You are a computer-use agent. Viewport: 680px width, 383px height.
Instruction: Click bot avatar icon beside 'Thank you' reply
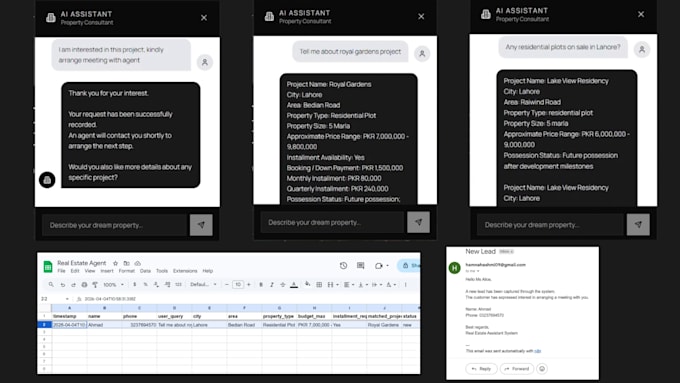pos(47,180)
